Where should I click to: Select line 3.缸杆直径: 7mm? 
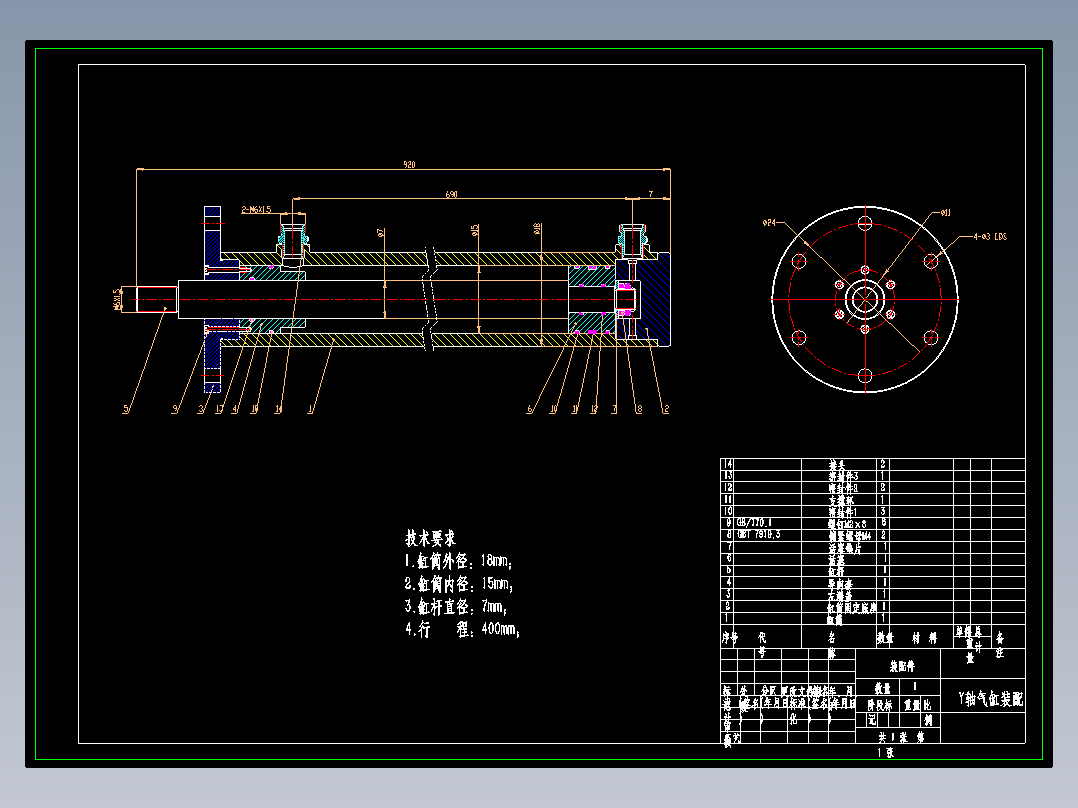point(456,607)
